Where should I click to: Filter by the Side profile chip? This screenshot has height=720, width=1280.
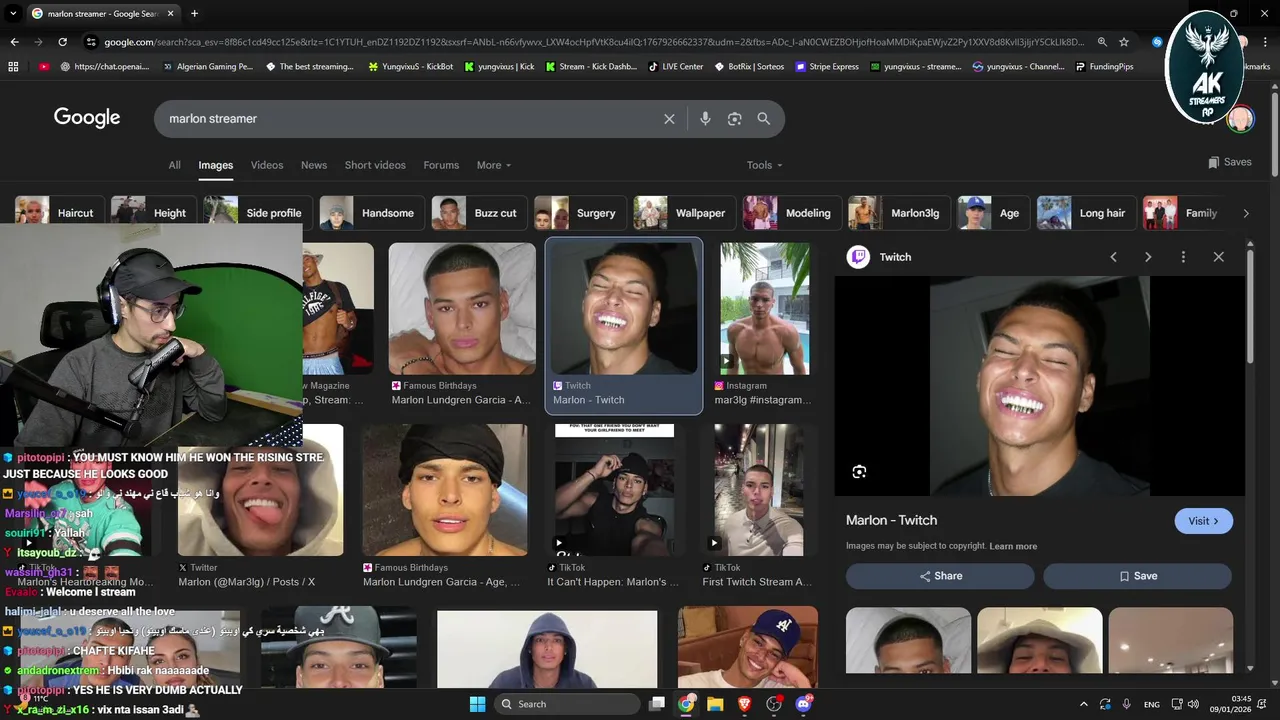[x=256, y=213]
